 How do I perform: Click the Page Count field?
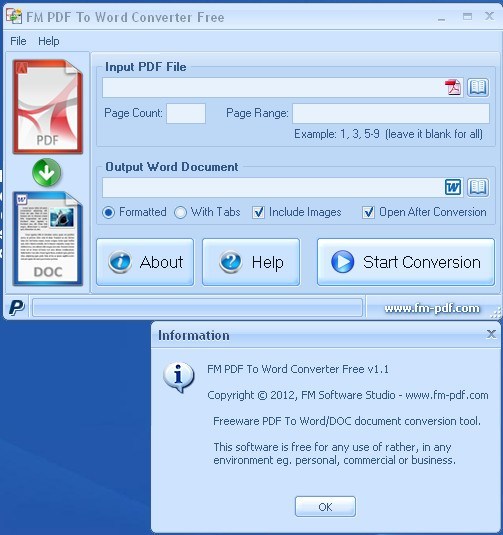click(186, 113)
